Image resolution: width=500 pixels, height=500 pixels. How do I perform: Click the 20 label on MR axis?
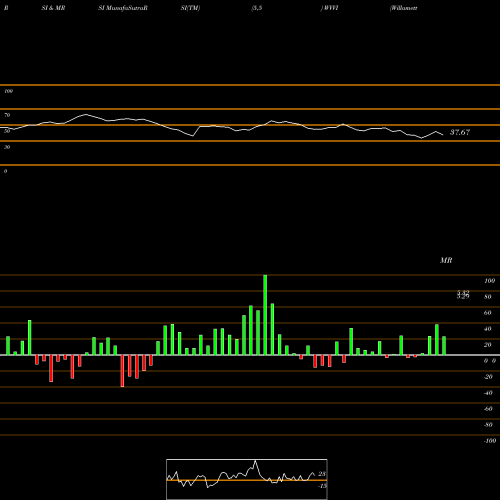[488, 345]
